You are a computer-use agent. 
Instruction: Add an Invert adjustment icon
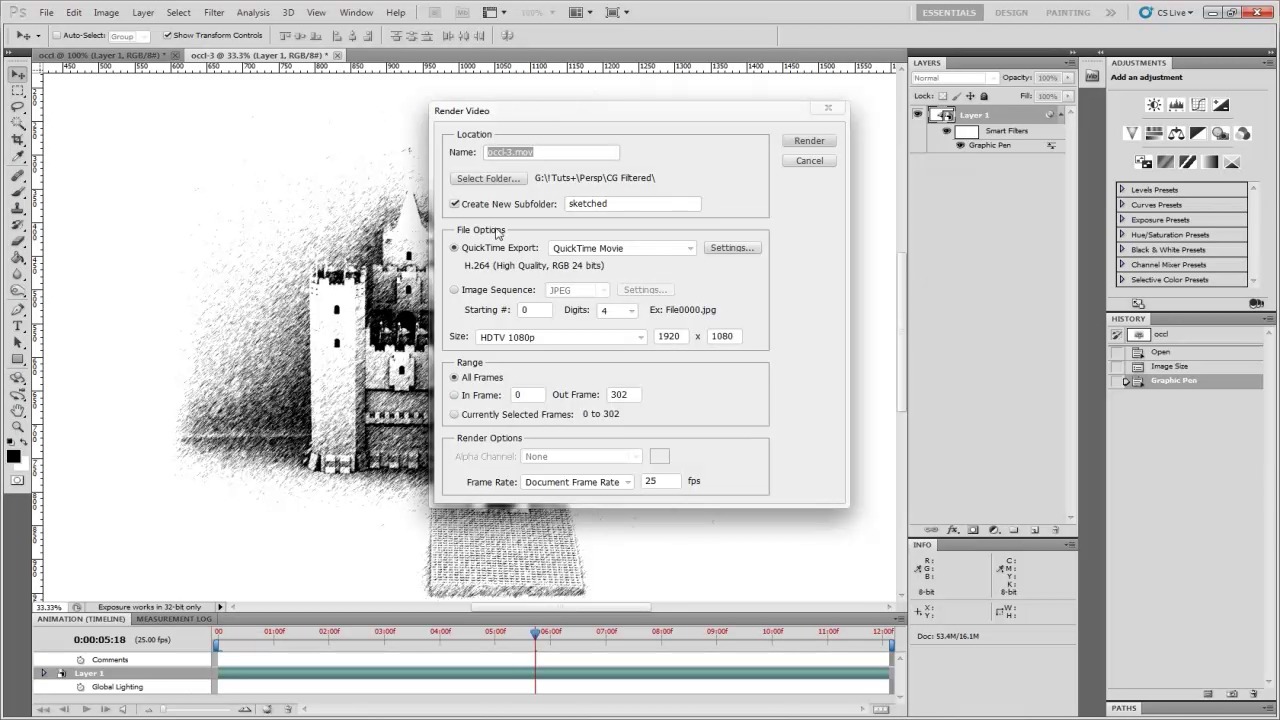[x=1143, y=162]
